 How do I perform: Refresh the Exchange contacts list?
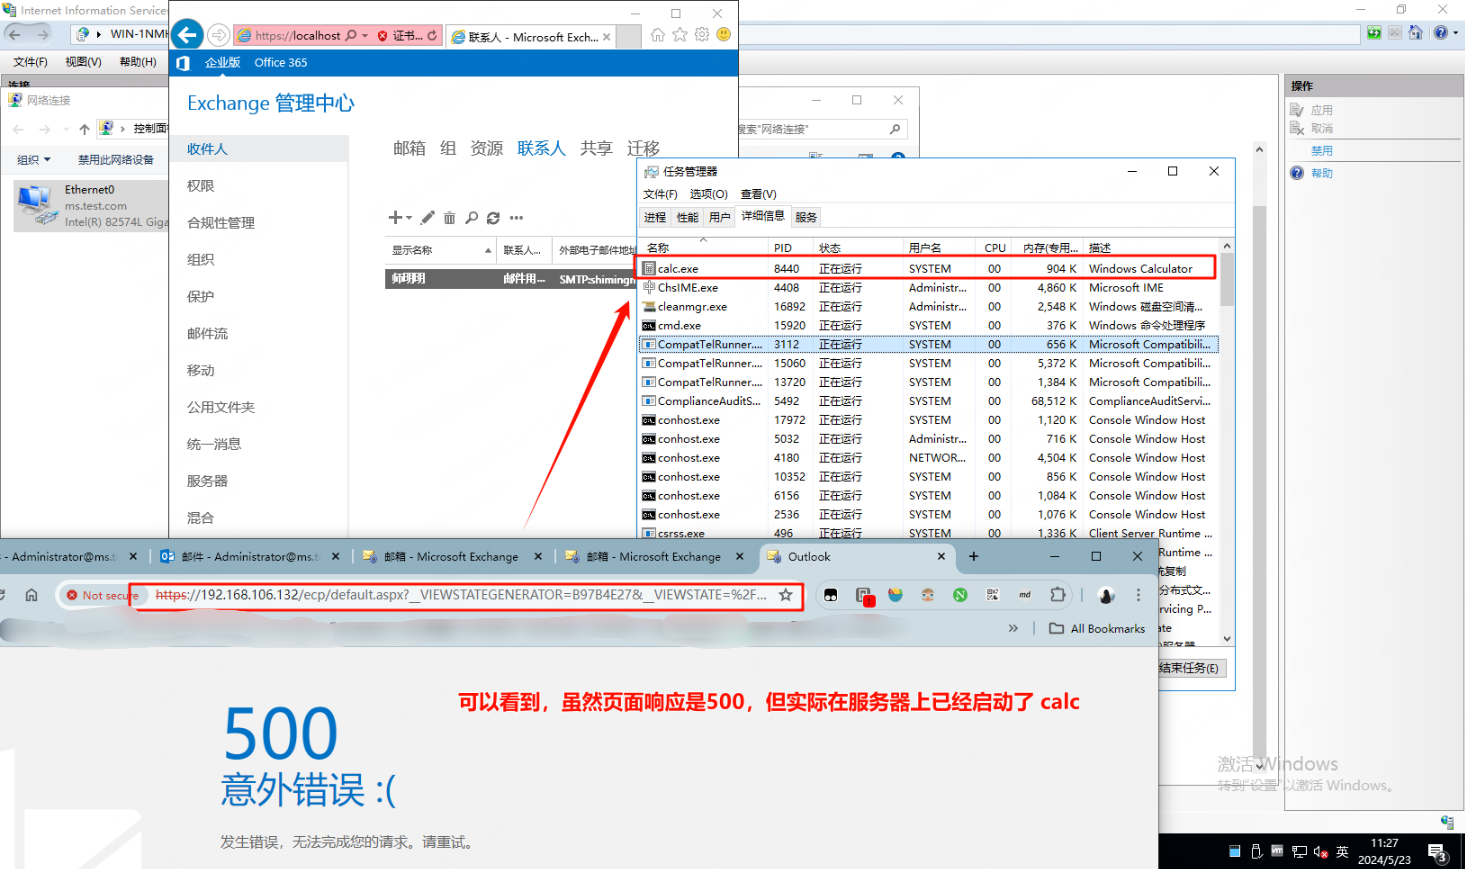[493, 218]
